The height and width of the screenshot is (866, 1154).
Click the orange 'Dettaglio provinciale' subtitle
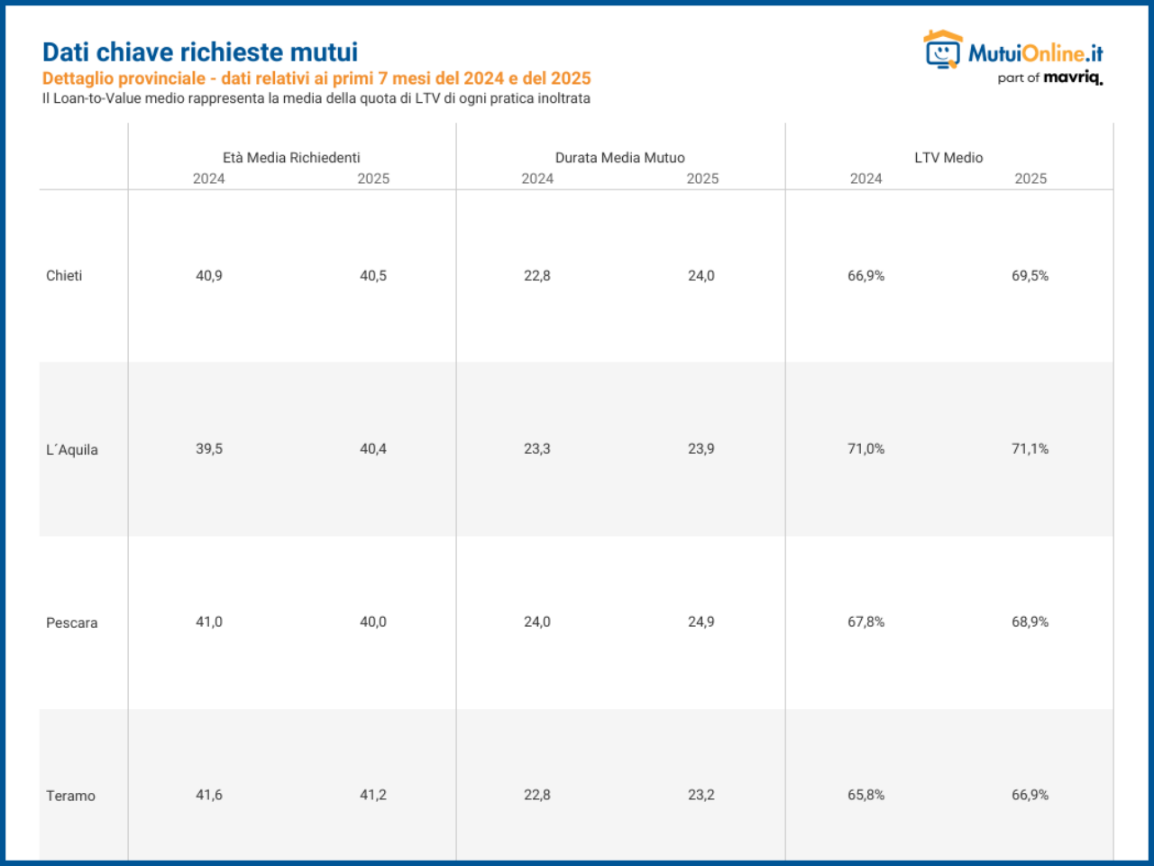coord(316,78)
